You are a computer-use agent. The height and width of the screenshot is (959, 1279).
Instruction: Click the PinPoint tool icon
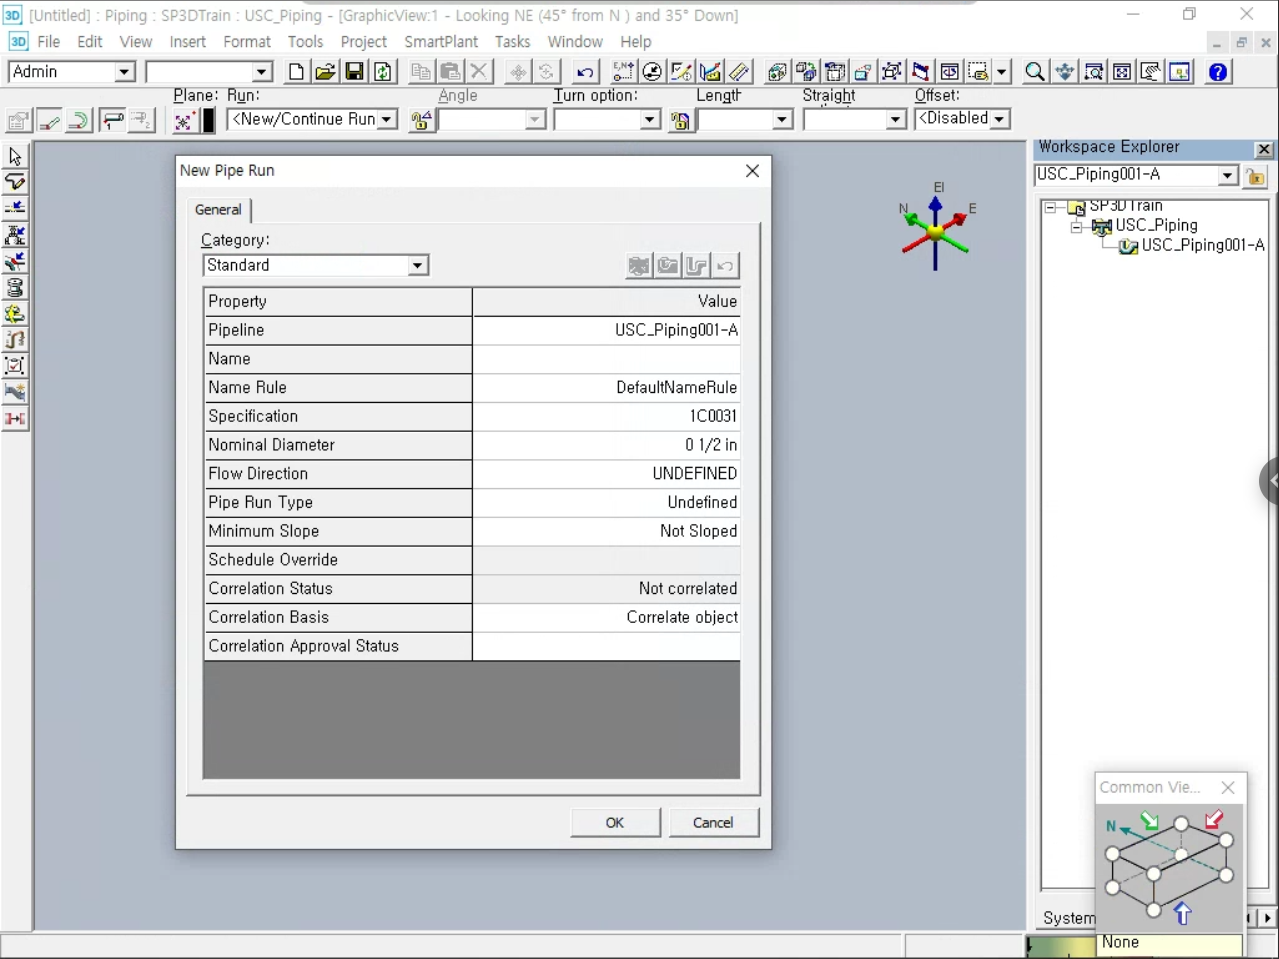click(x=623, y=72)
